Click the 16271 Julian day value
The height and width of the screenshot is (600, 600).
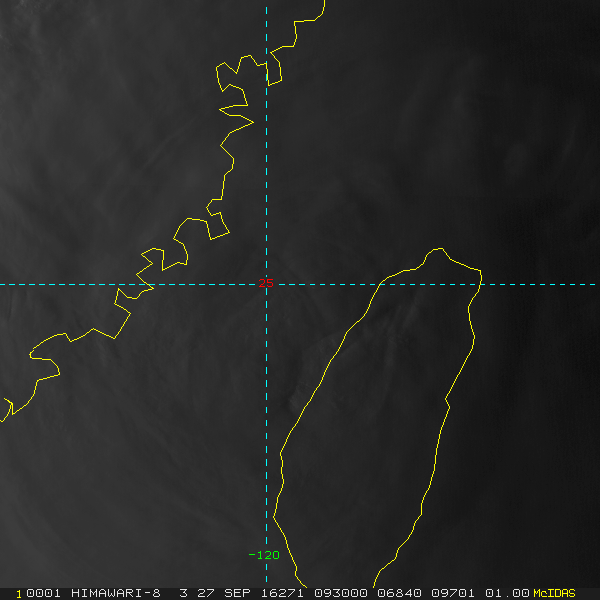click(282, 593)
